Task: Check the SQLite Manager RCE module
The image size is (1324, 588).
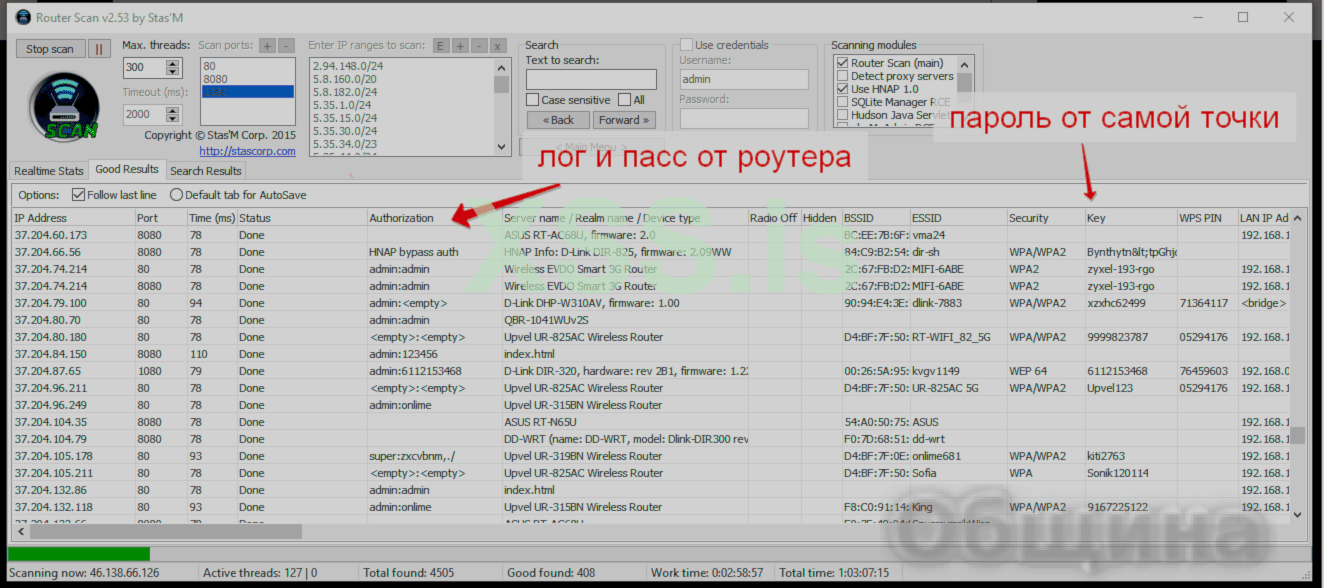Action: click(842, 102)
